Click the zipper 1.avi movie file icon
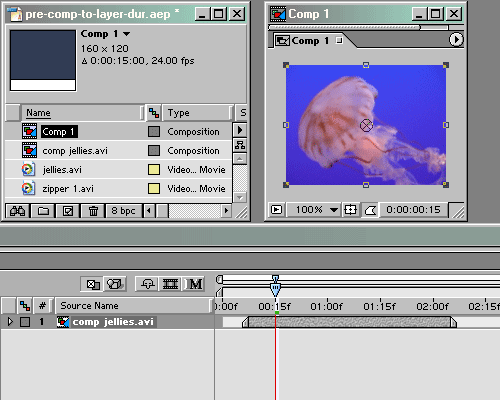 point(28,188)
